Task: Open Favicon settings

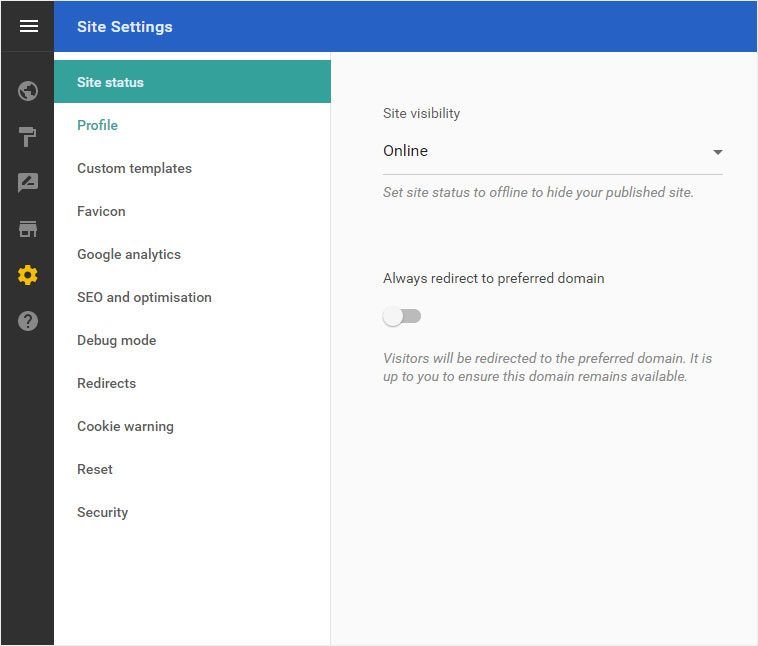Action: click(192, 211)
